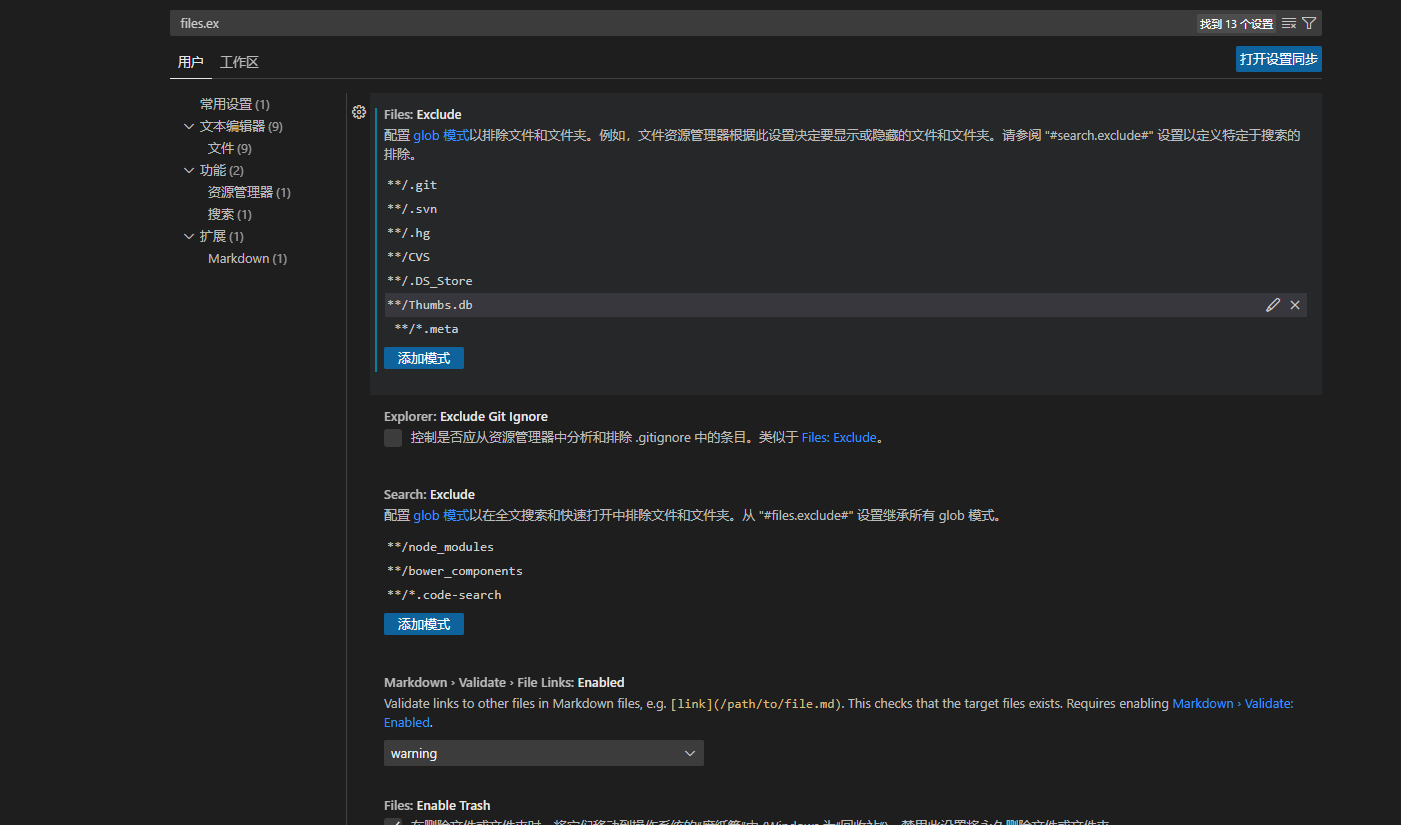This screenshot has width=1401, height=825.
Task: Open the glob 模式 link in Search: Exclude
Action: (x=441, y=516)
